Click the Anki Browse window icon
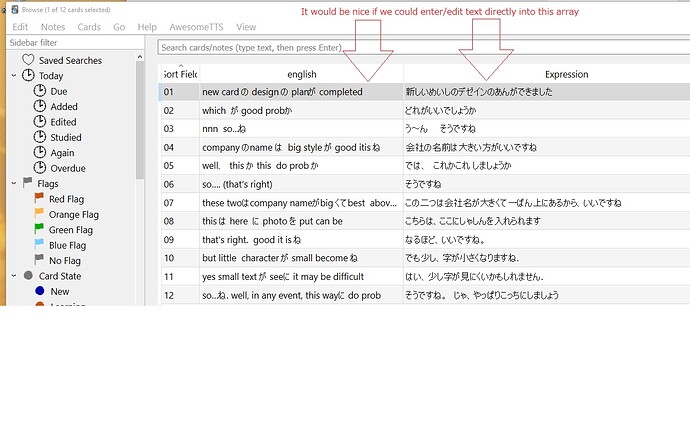690x434 pixels. click(x=15, y=9)
